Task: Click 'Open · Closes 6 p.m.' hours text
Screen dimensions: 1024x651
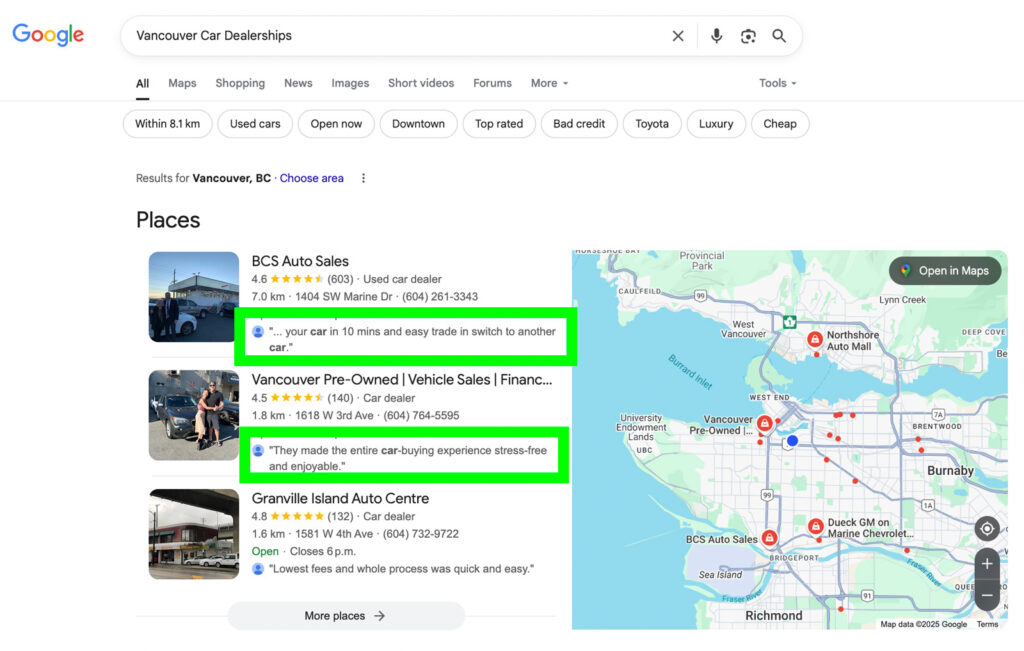Action: 304,551
